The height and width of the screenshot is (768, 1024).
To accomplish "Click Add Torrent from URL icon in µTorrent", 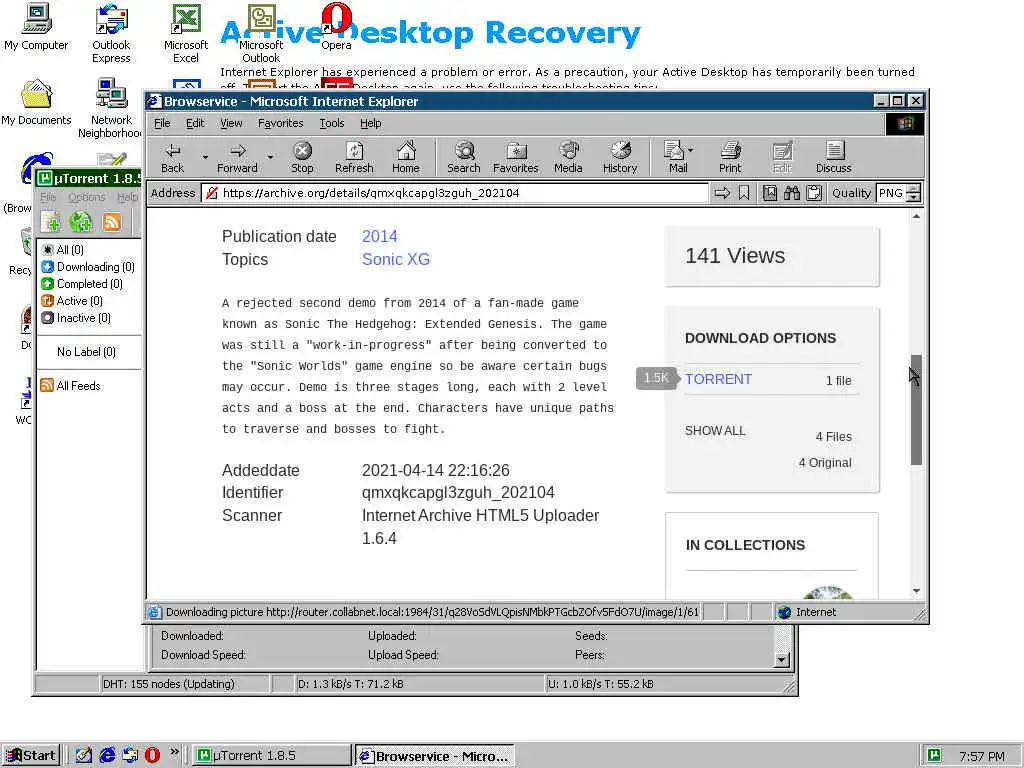I will (x=81, y=222).
